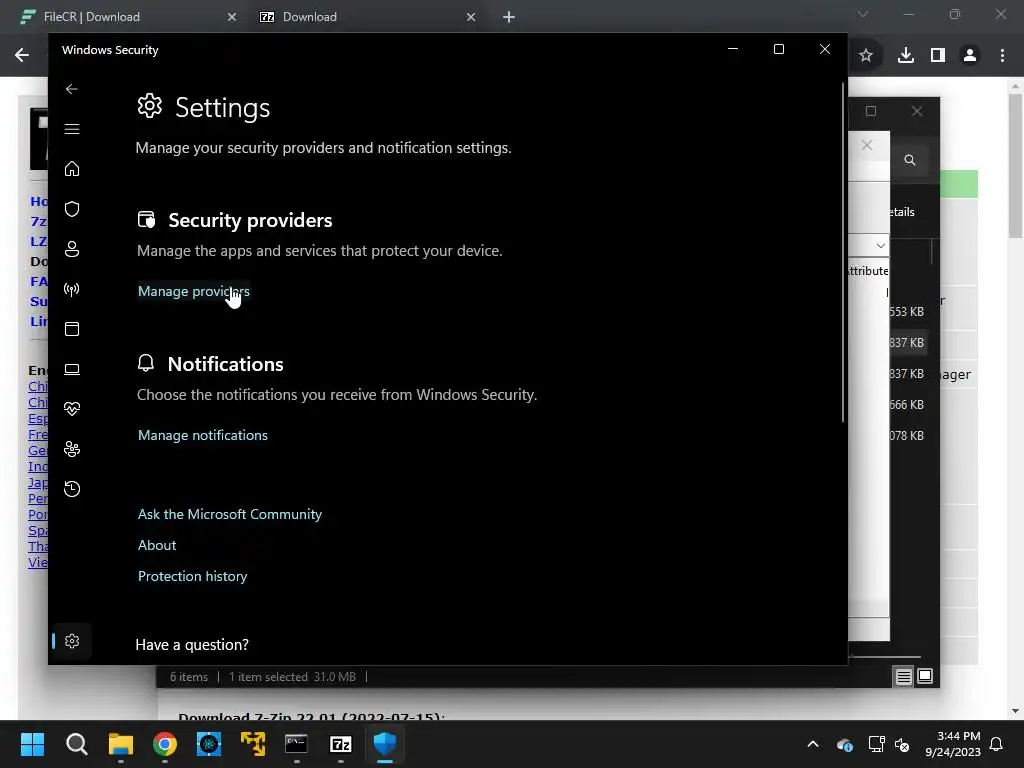Expand dropdown chevron in File Explorer window
The width and height of the screenshot is (1024, 768).
(x=880, y=246)
